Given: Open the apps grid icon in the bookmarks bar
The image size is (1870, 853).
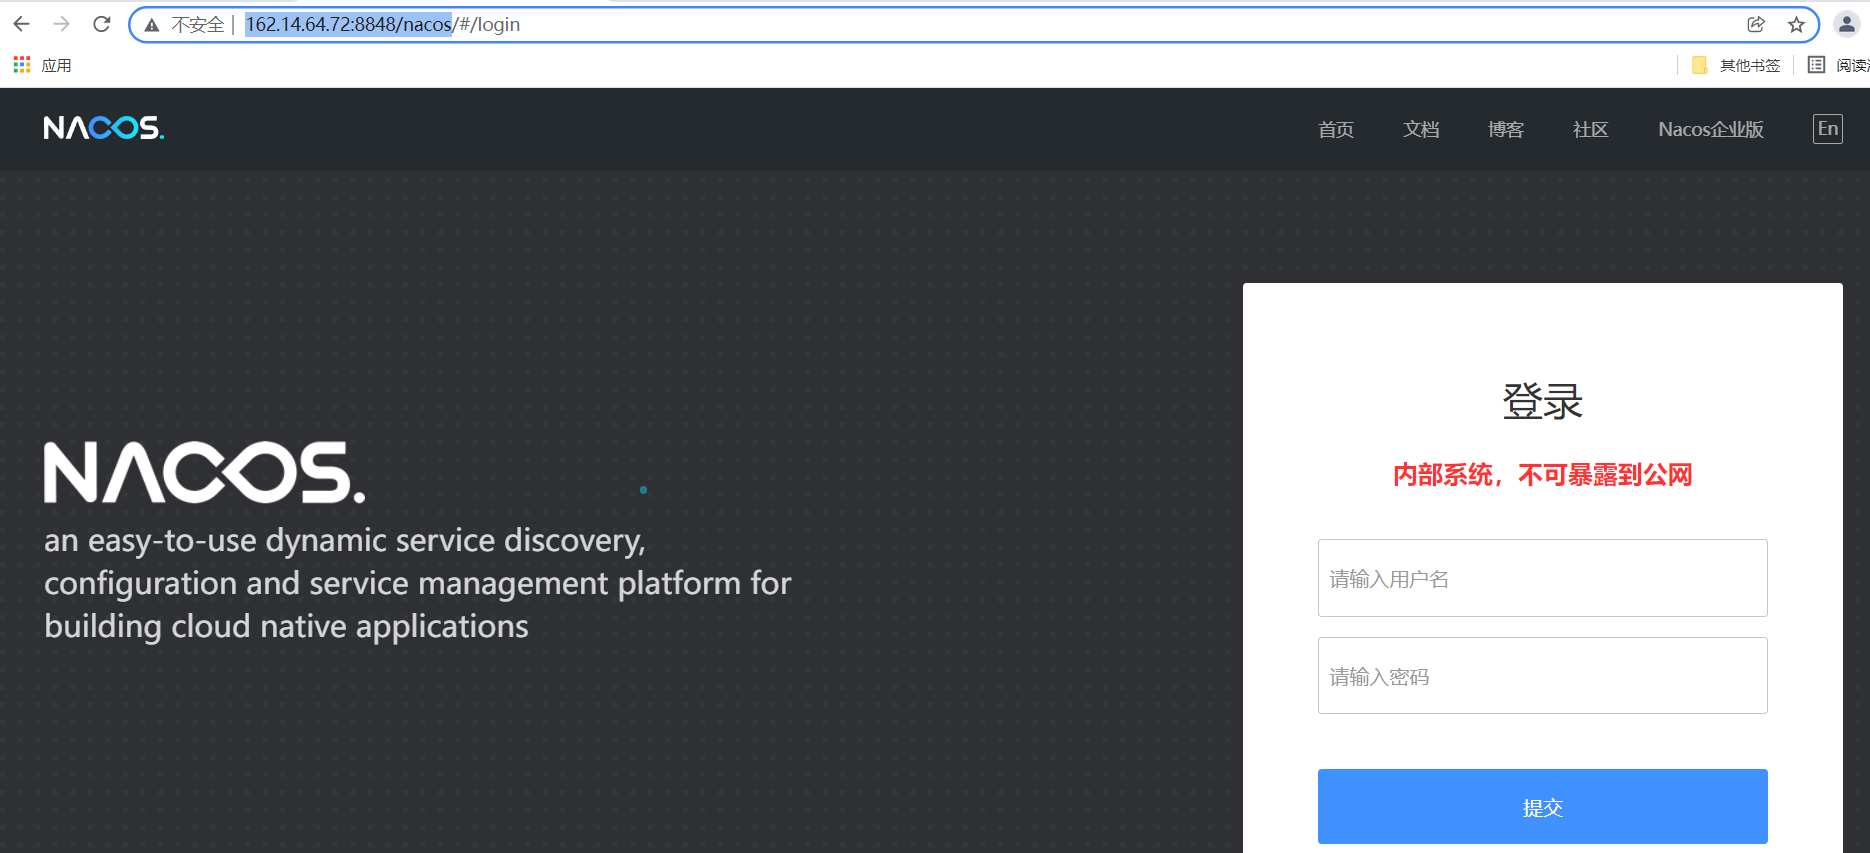Looking at the screenshot, I should [22, 65].
